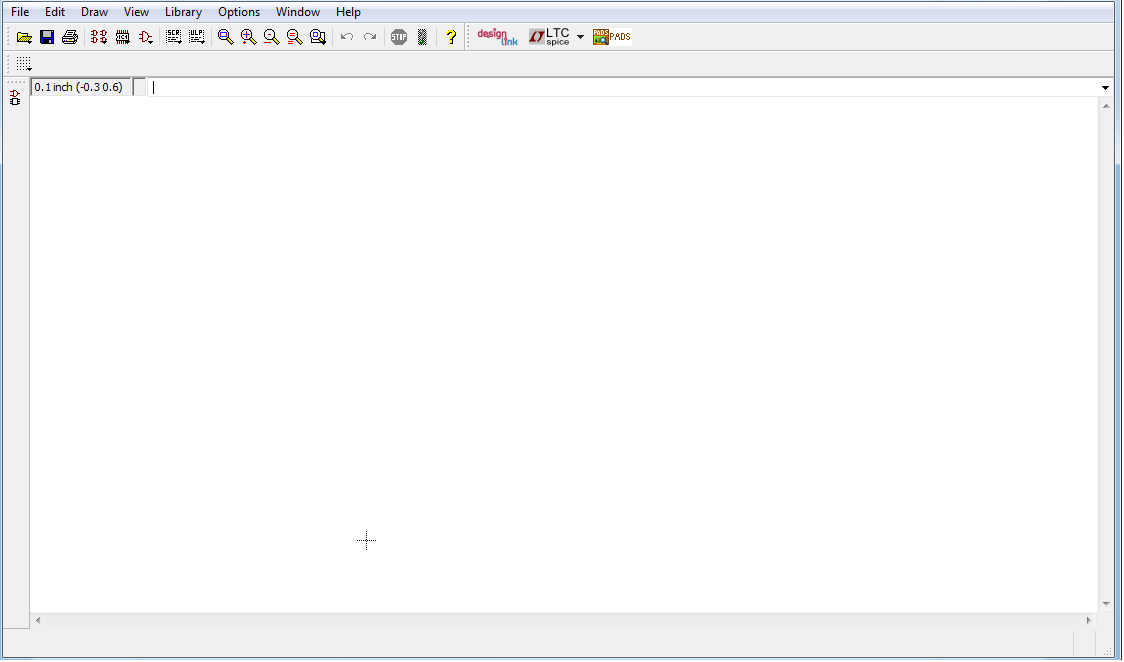Select the Zoom Out magnifier tool
Image resolution: width=1124 pixels, height=662 pixels.
[x=271, y=36]
